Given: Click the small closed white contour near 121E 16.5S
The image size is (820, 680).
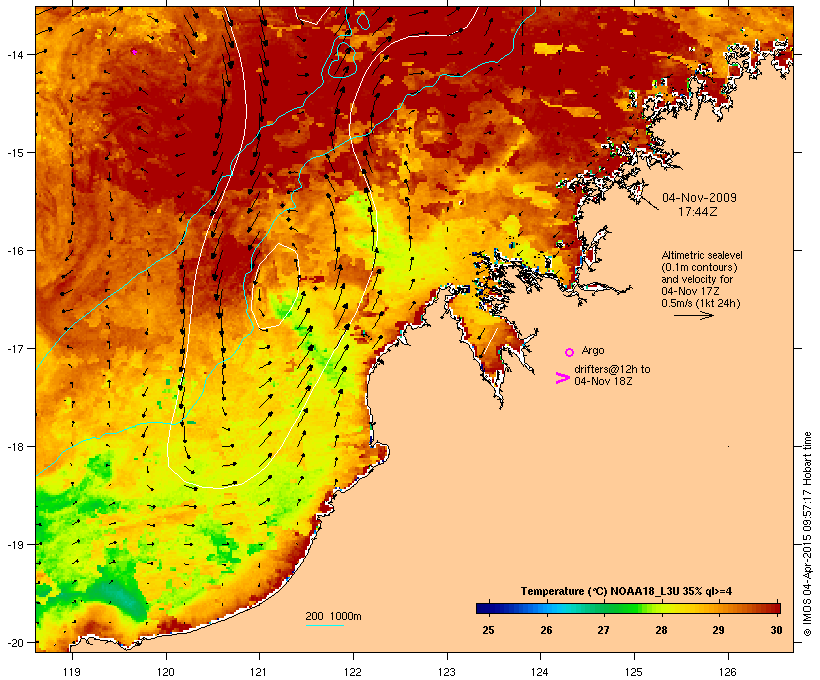Looking at the screenshot, I should point(276,286).
